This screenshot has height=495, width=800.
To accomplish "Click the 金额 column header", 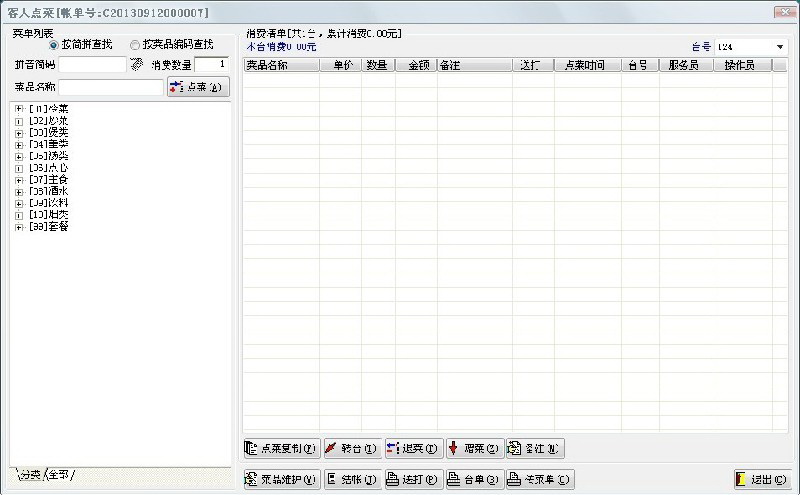I will click(x=416, y=65).
